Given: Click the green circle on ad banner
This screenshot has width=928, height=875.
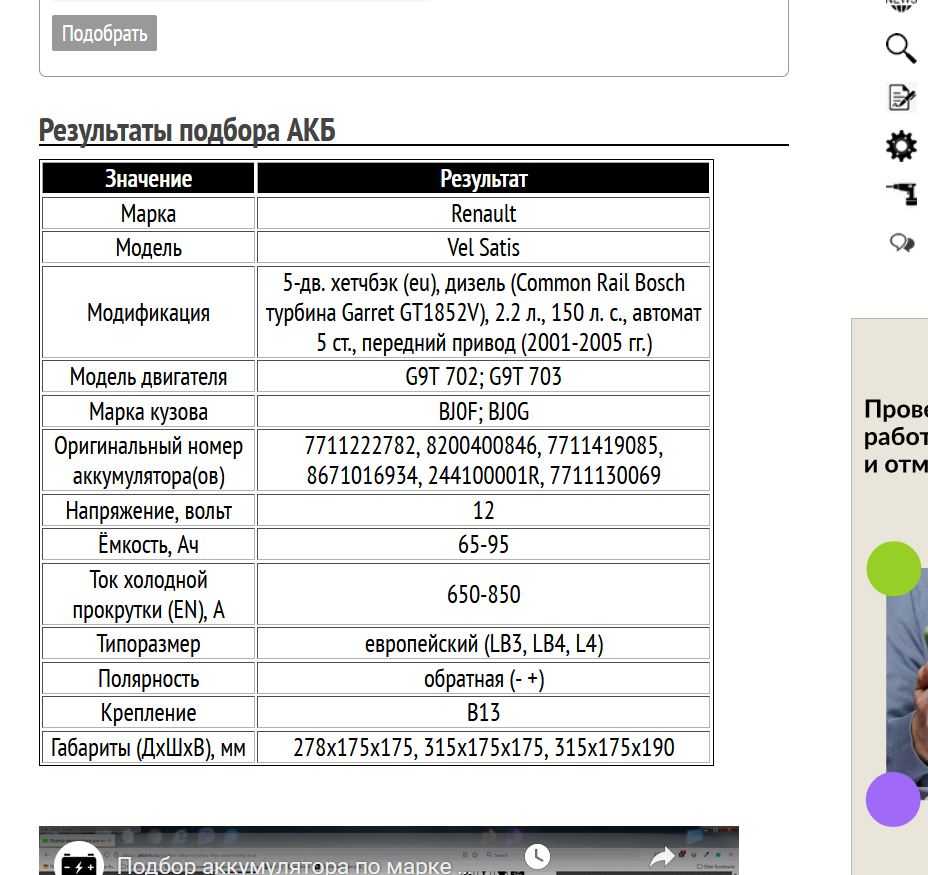Looking at the screenshot, I should 893,569.
